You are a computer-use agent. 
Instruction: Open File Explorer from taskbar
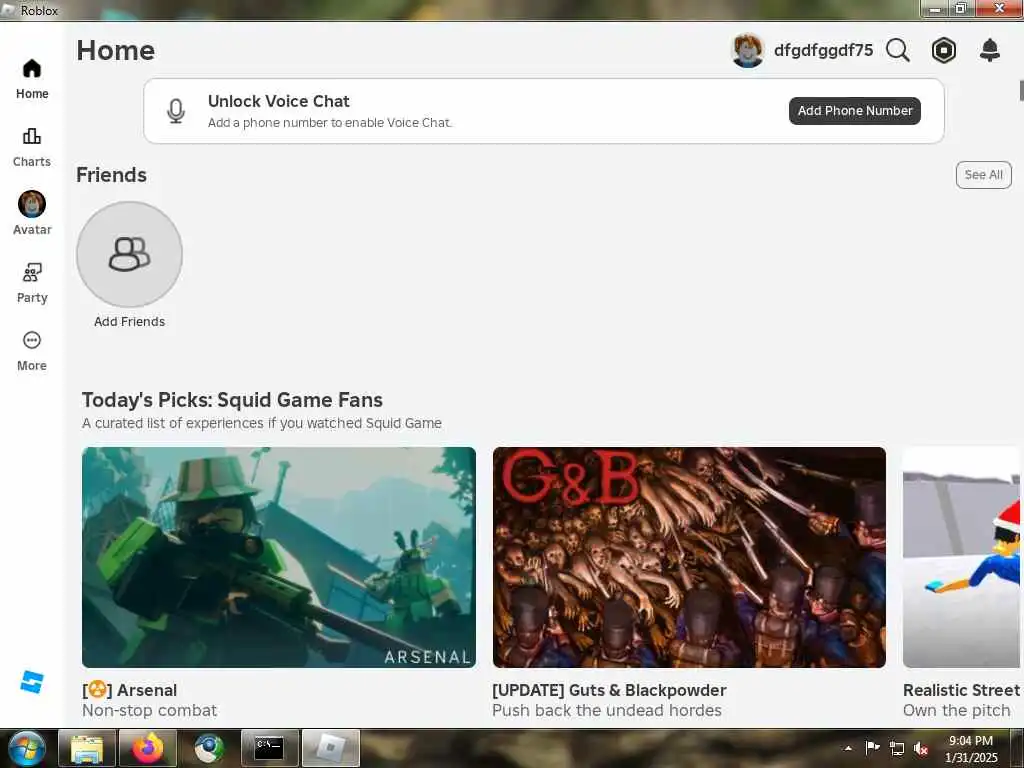coord(86,748)
